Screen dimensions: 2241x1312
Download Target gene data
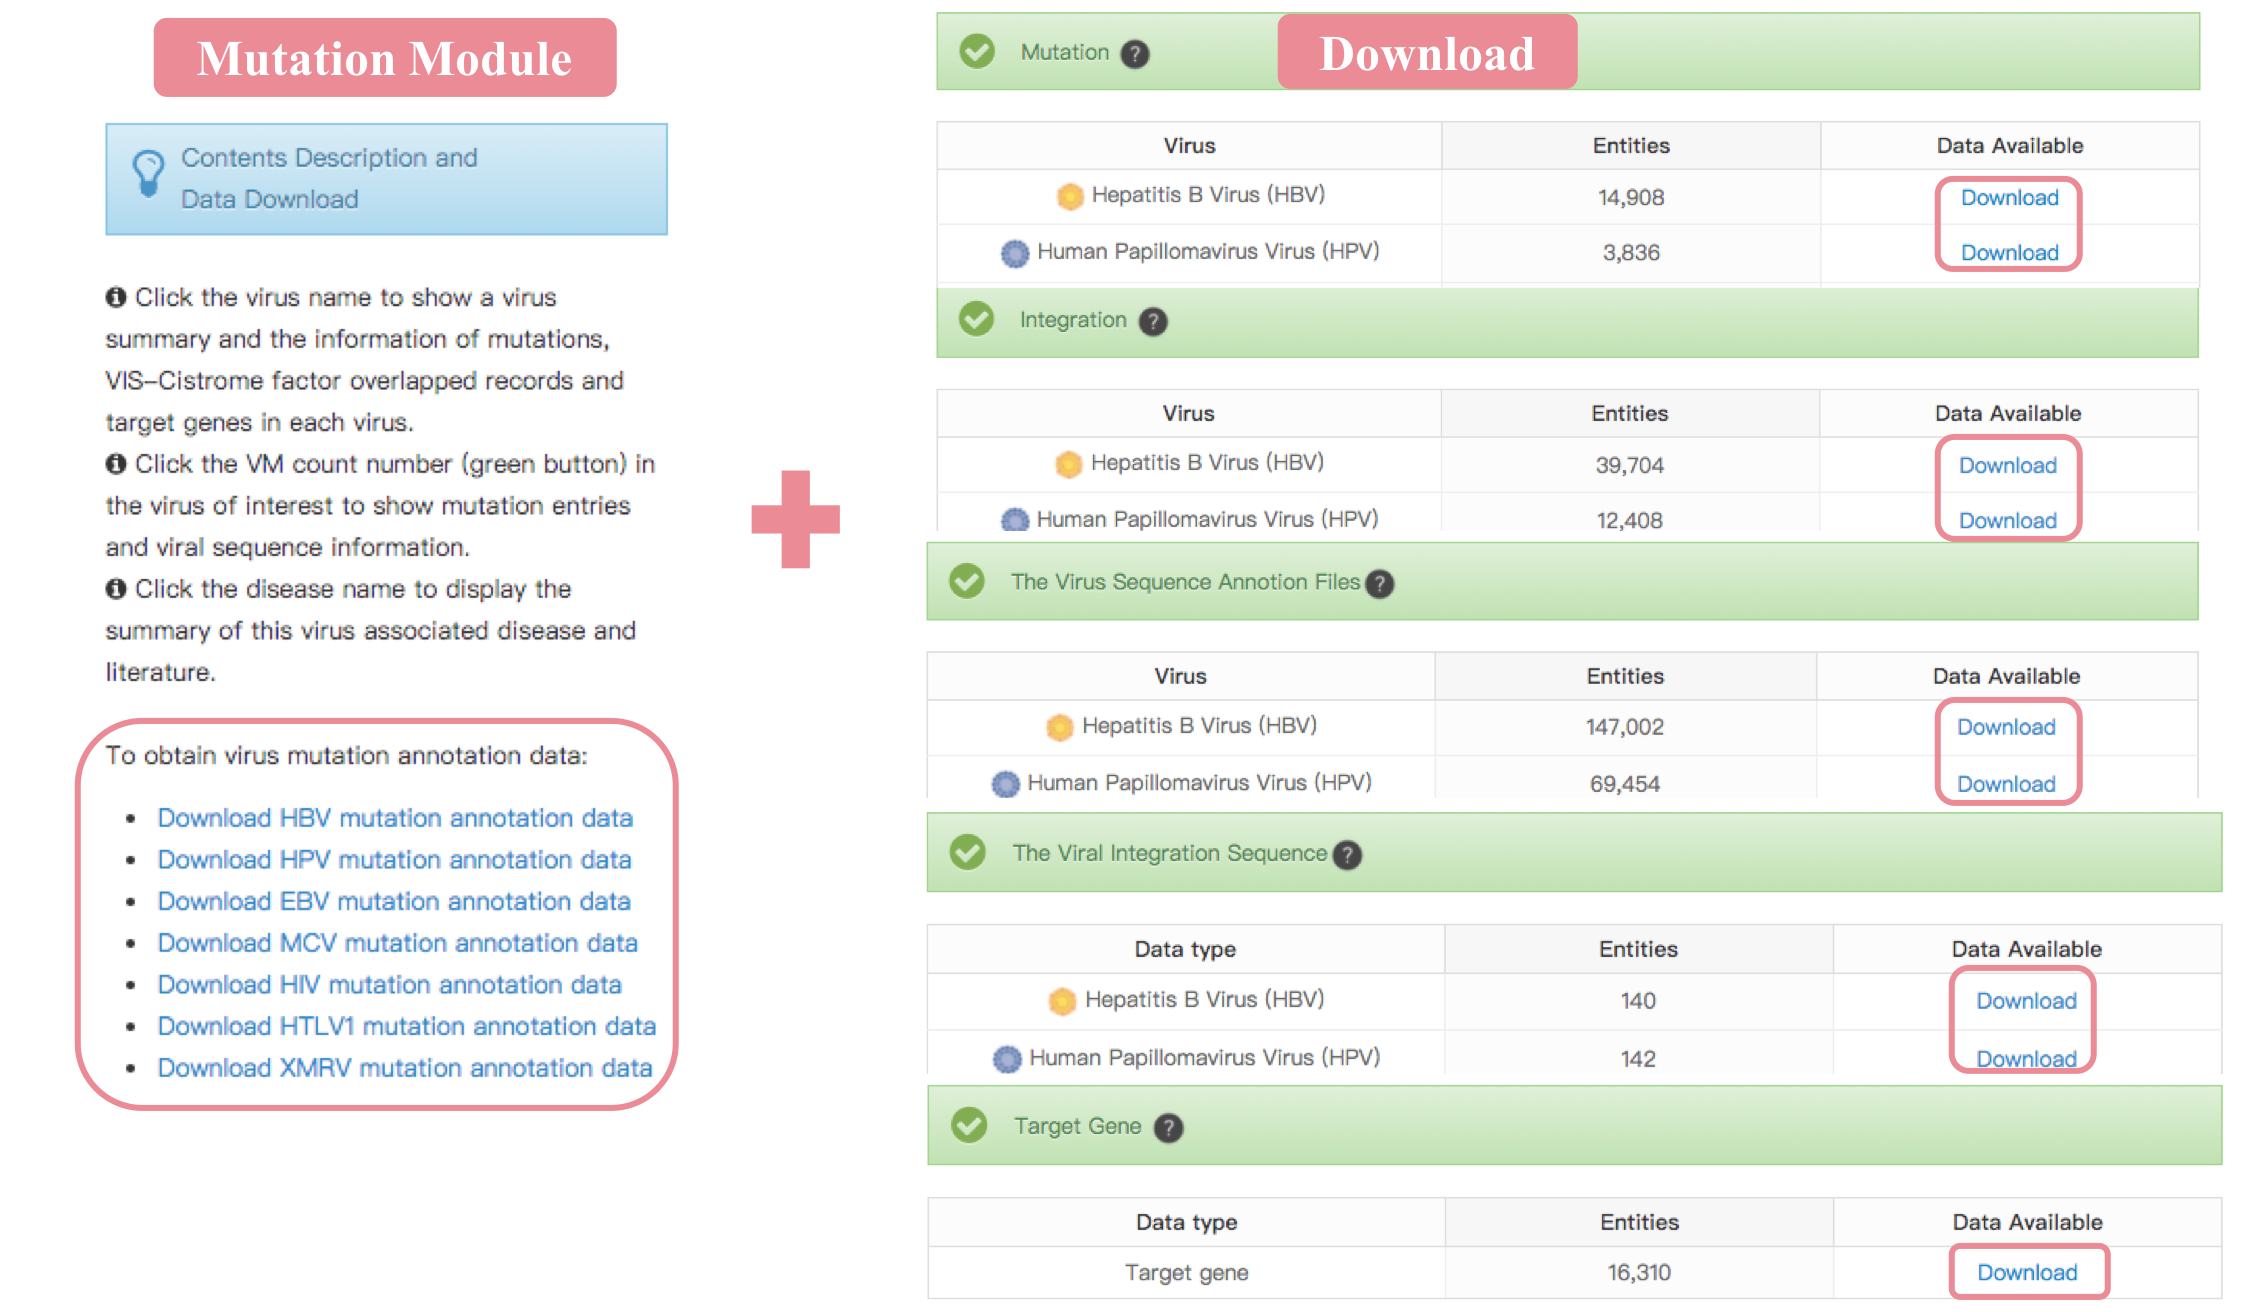(2027, 1272)
